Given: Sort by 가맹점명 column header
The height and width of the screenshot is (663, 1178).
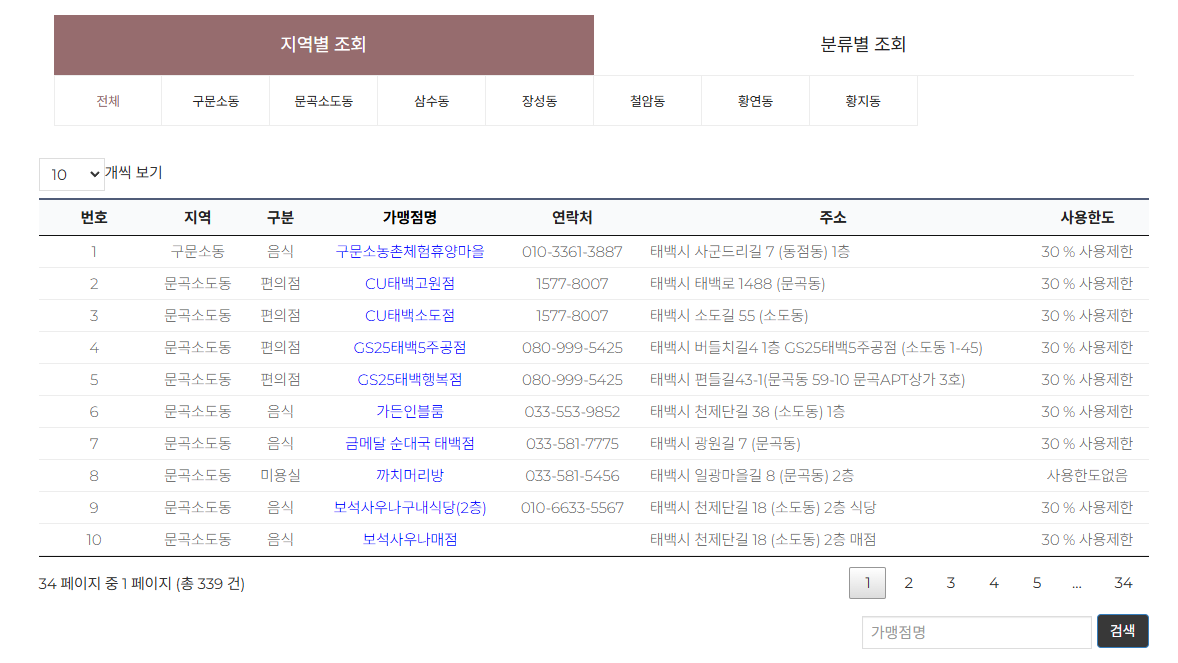Looking at the screenshot, I should 409,218.
